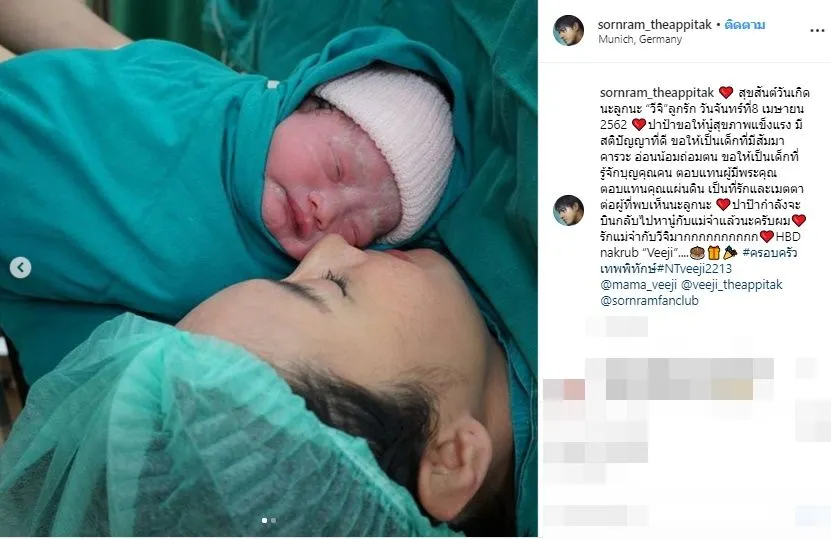This screenshot has width=831, height=539.
Task: Open the Munich, Germany location link
Action: tap(640, 39)
